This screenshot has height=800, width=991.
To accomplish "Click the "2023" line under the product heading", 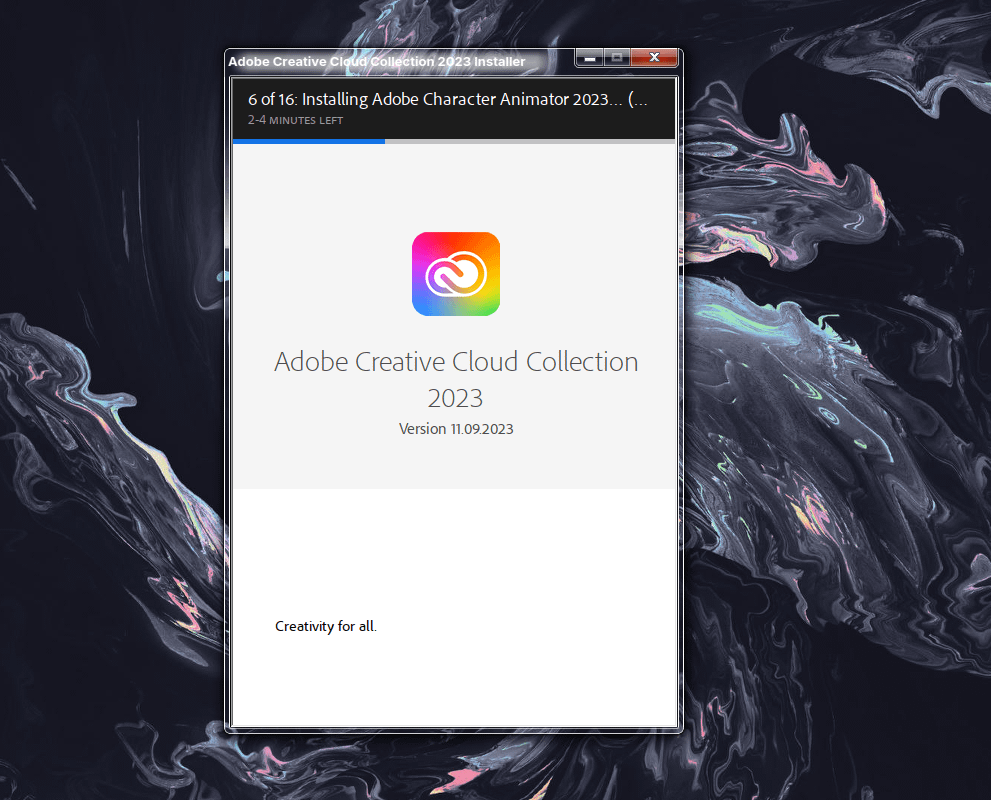I will (455, 398).
